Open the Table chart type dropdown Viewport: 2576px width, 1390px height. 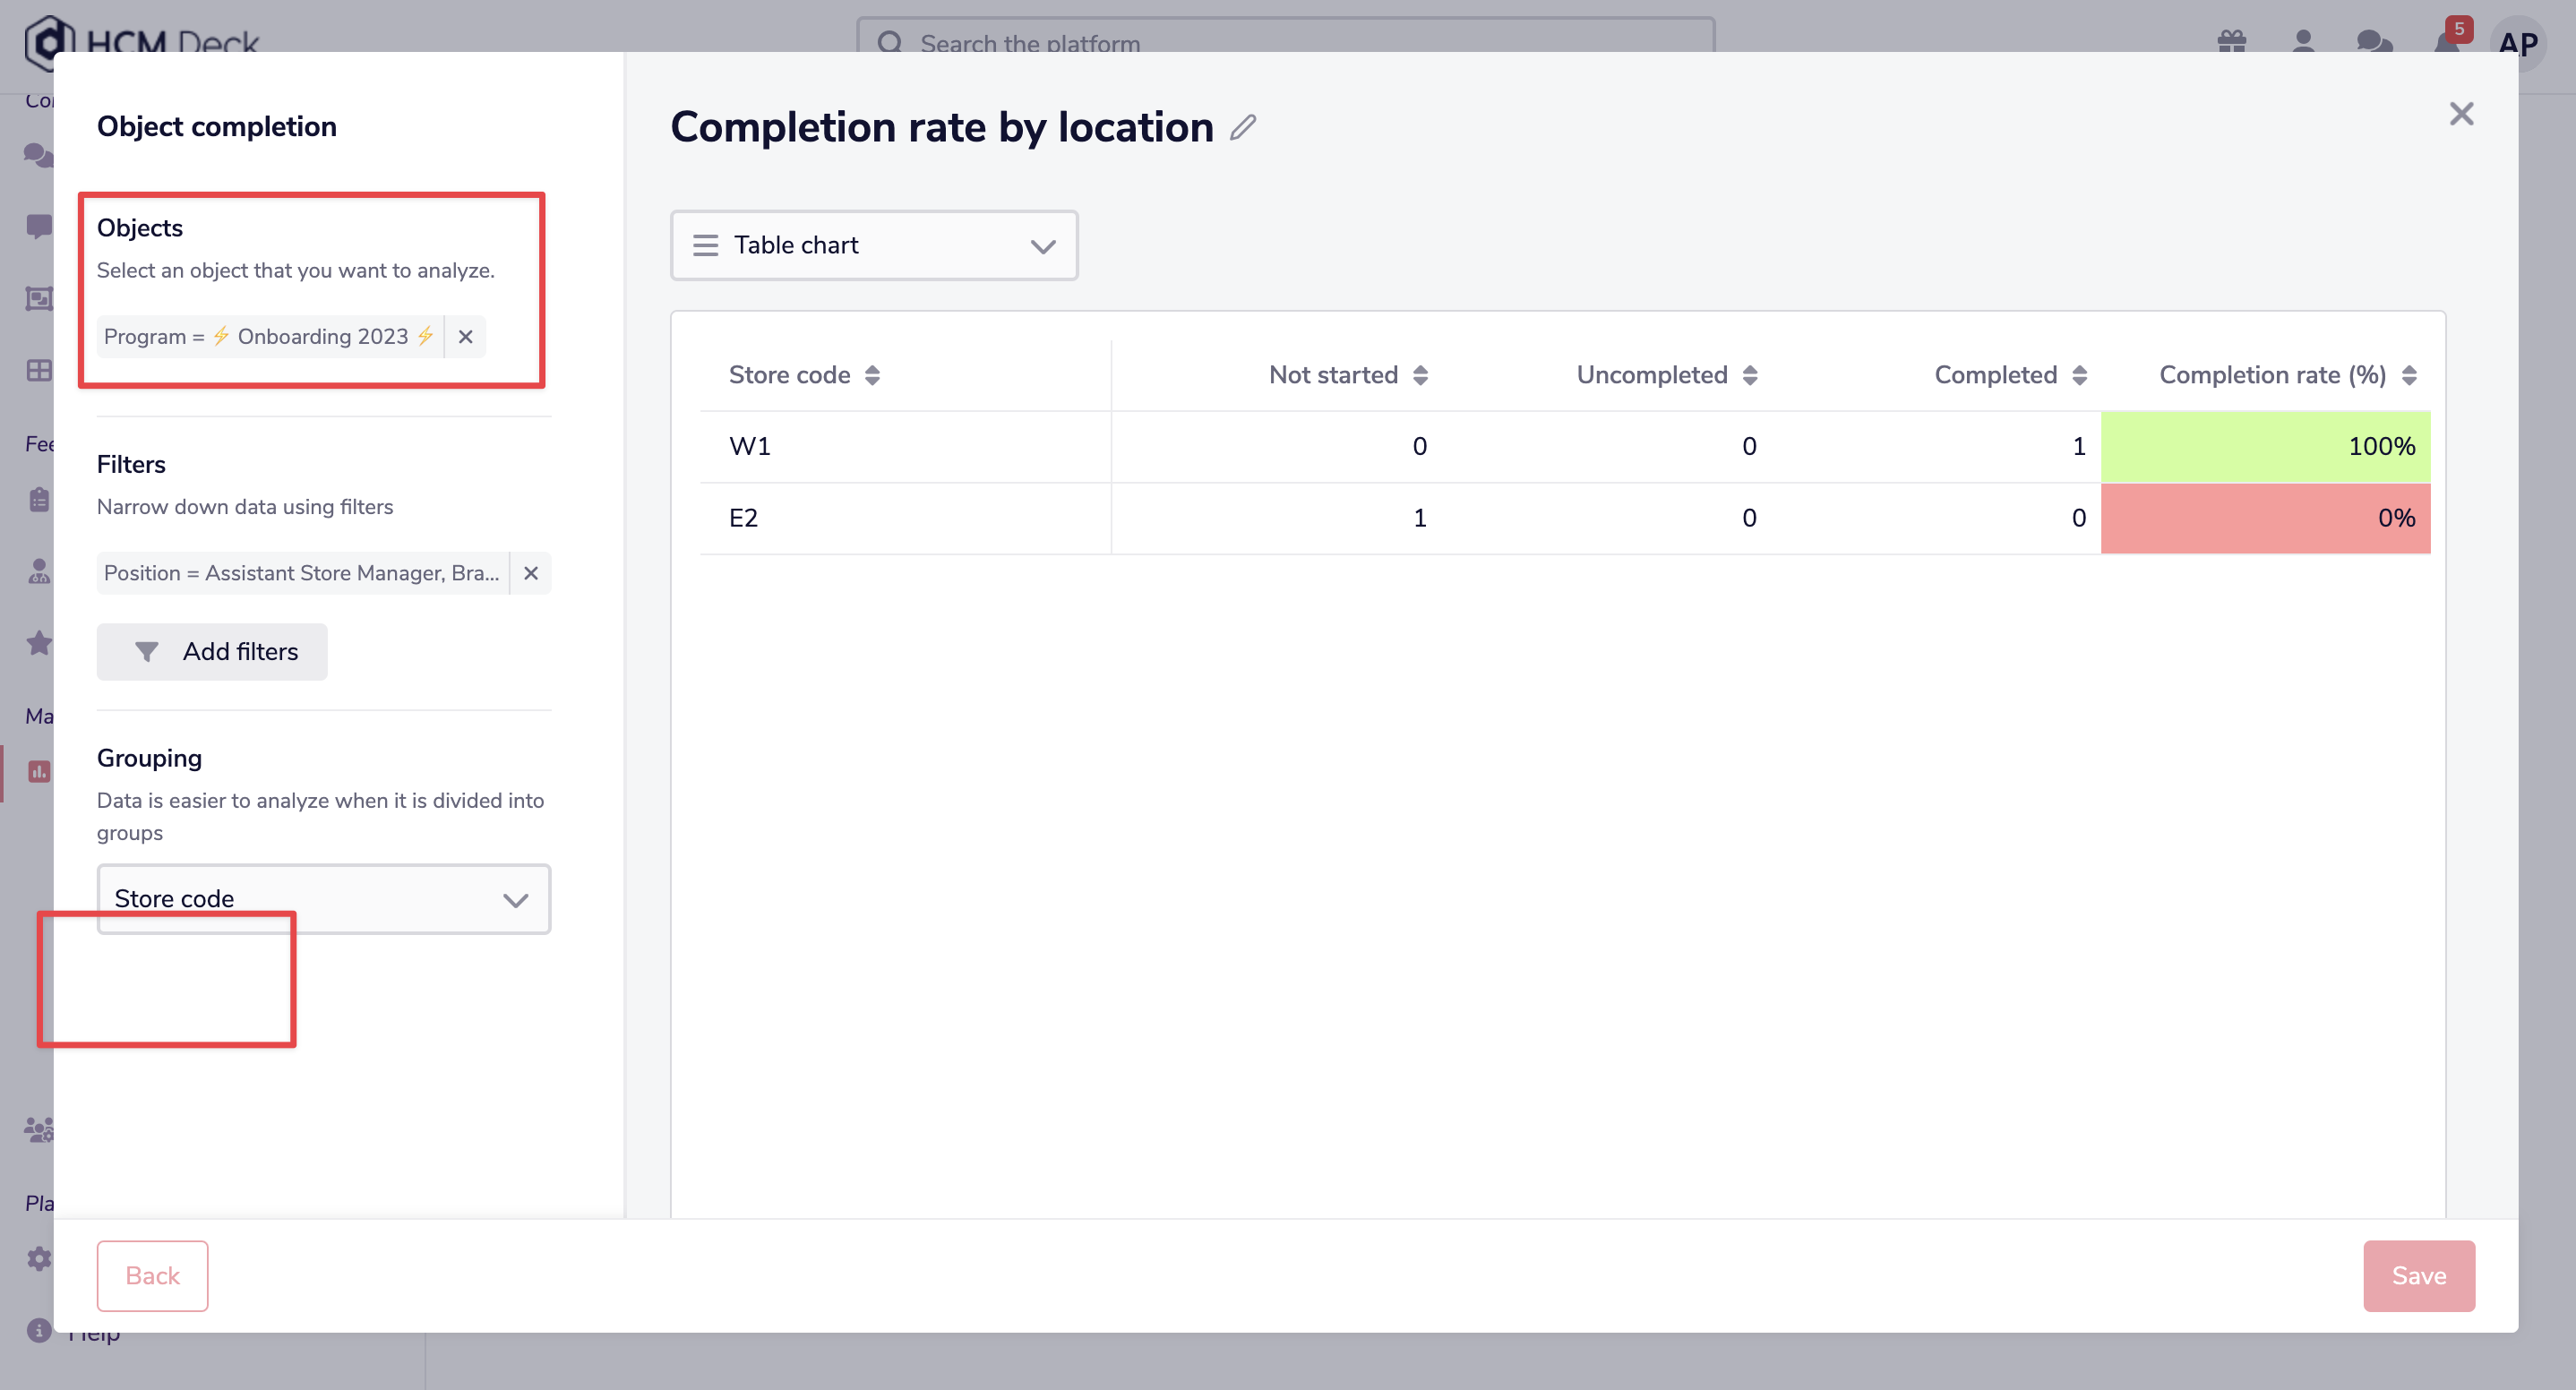[x=874, y=245]
